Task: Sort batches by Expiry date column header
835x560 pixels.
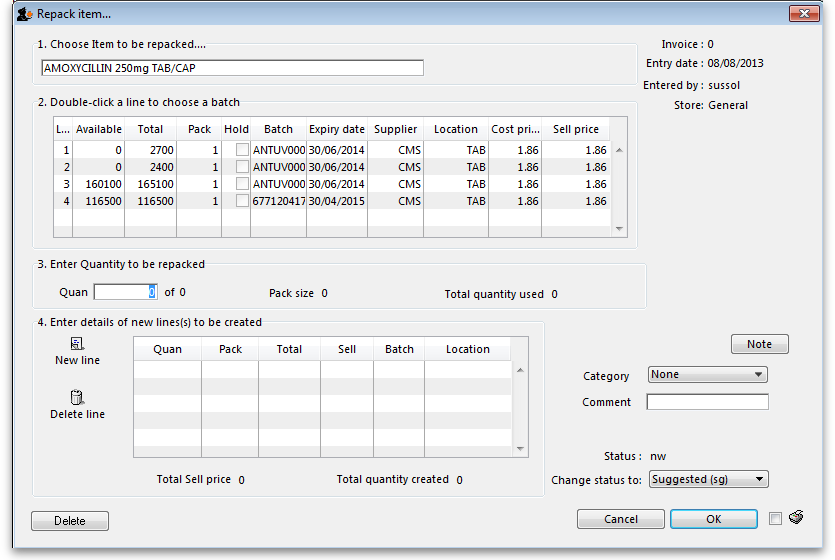Action: click(x=337, y=129)
